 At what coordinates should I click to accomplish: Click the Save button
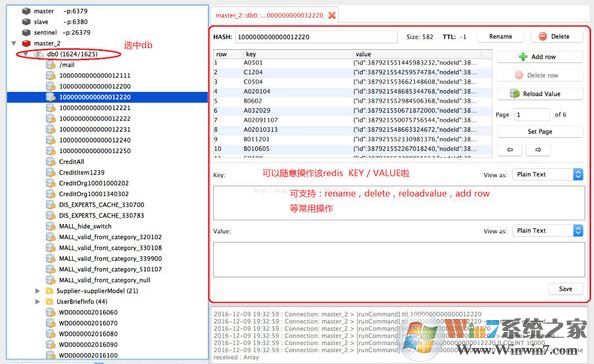point(566,289)
